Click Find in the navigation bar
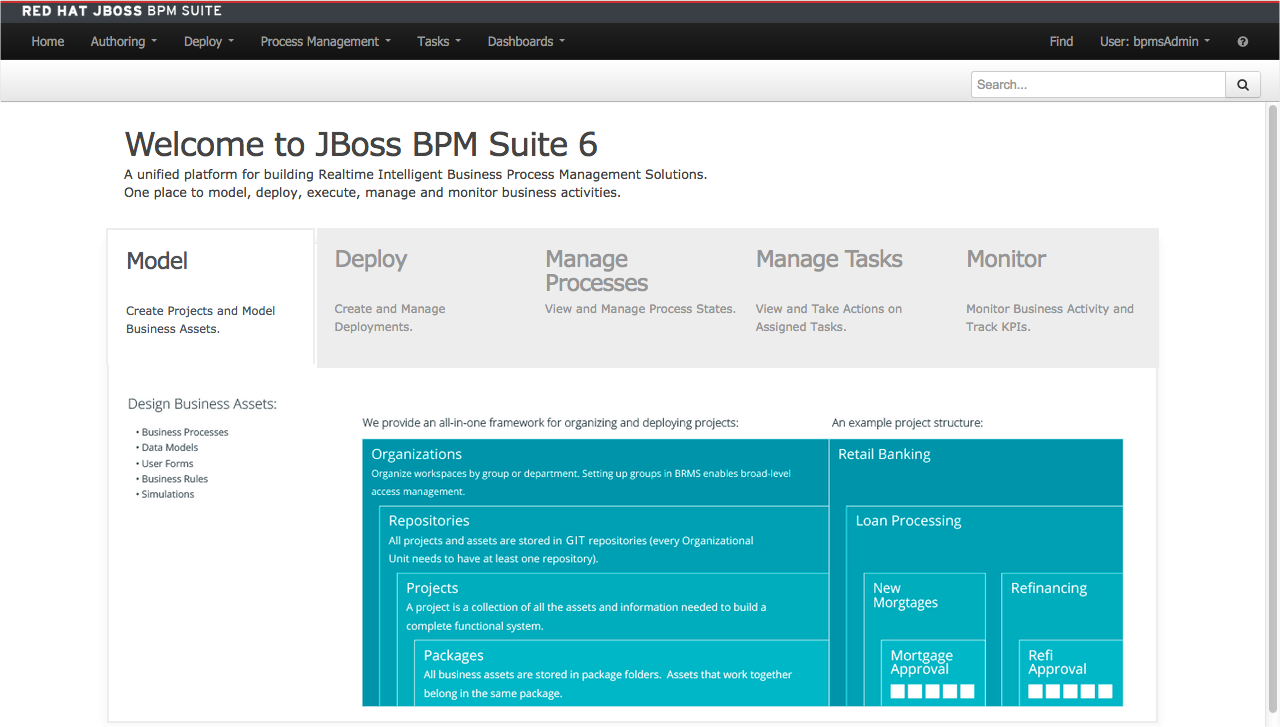The width and height of the screenshot is (1280, 727). pos(1061,41)
